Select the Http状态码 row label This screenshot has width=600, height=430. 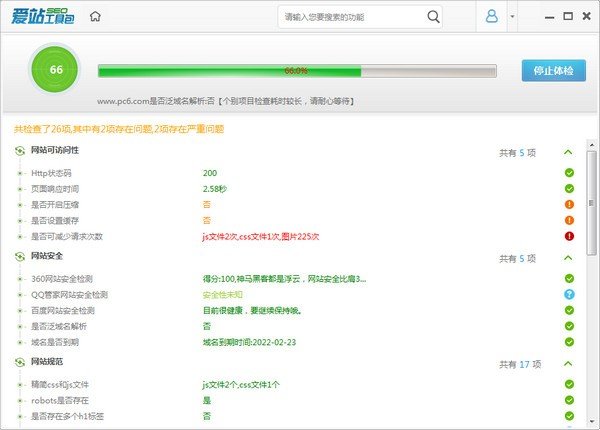click(x=51, y=173)
